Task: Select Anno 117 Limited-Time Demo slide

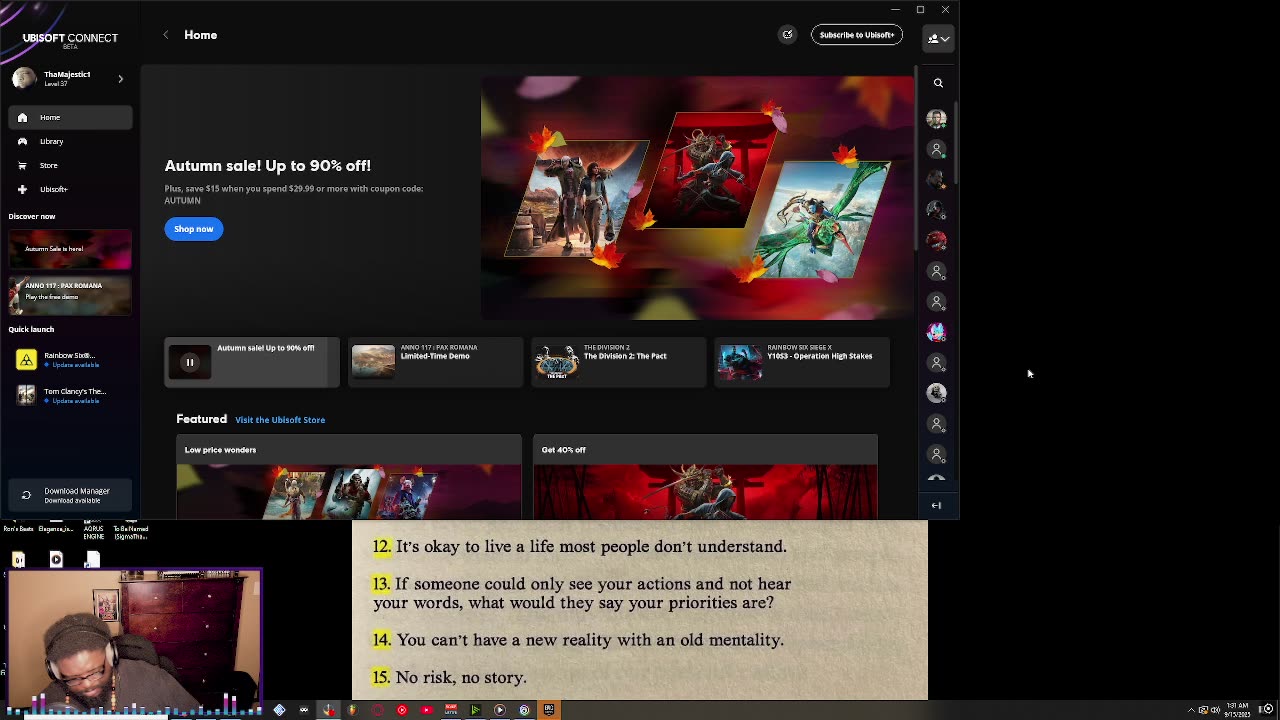Action: coord(435,362)
